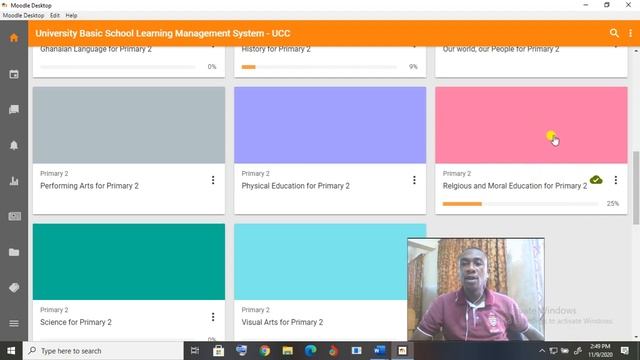Image resolution: width=640 pixels, height=360 pixels.
Task: Open File Explorer from the taskbar
Action: [287, 351]
